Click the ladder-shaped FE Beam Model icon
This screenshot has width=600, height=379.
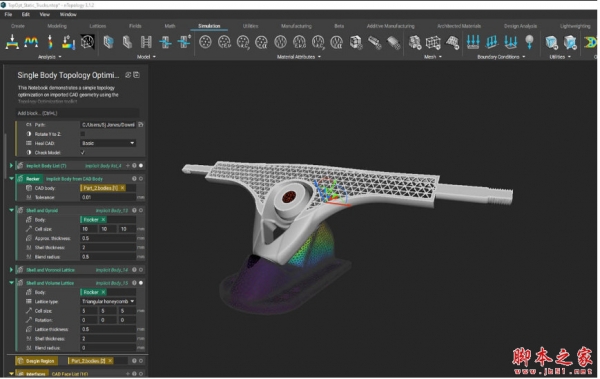click(x=146, y=41)
